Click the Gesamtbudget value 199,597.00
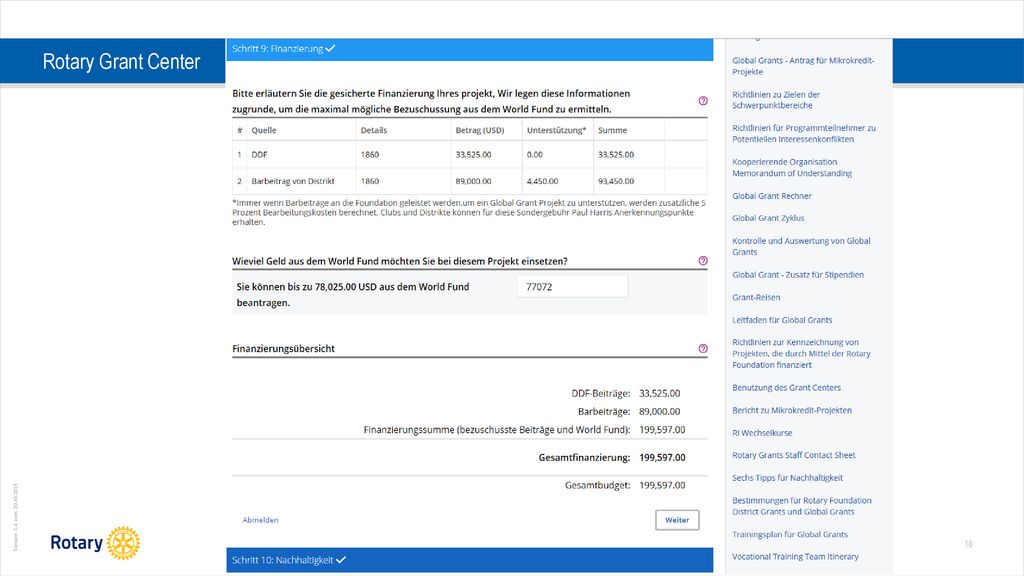The image size is (1024, 576). 662,485
